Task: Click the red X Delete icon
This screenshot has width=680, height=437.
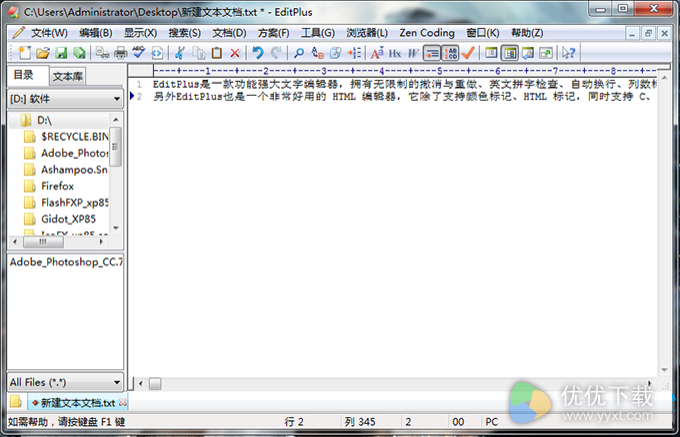Action: point(235,53)
